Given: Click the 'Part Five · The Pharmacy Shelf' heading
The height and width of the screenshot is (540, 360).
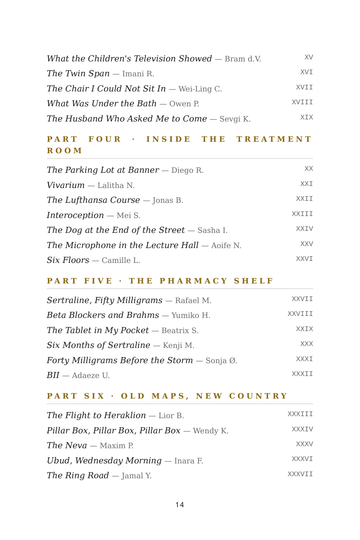Looking at the screenshot, I should pos(160,281).
